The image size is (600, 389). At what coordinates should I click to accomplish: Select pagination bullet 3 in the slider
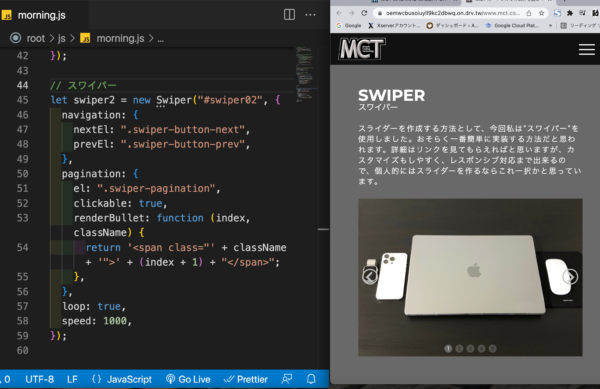pyautogui.click(x=470, y=348)
